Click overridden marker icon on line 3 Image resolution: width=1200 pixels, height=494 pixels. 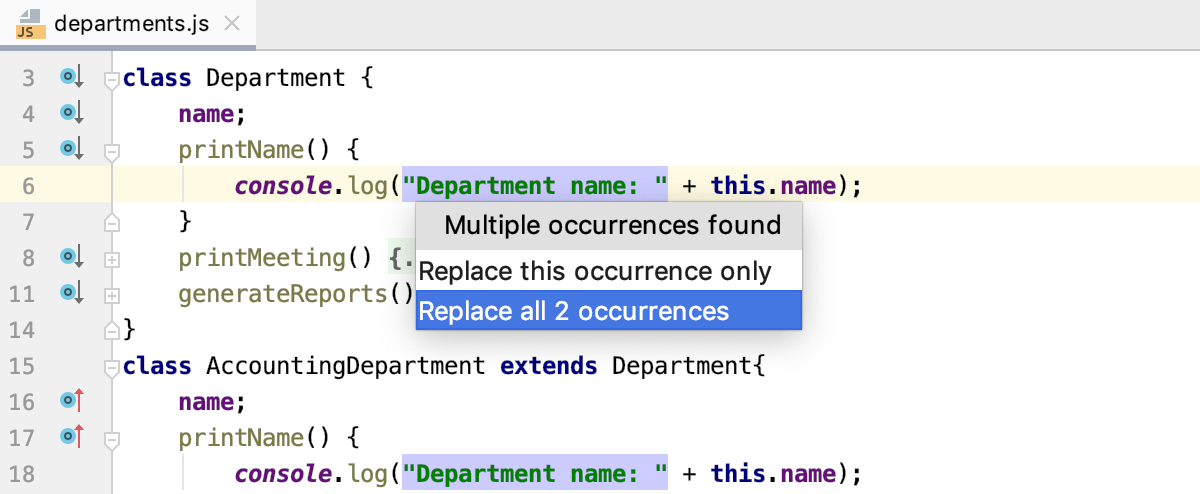[x=70, y=77]
